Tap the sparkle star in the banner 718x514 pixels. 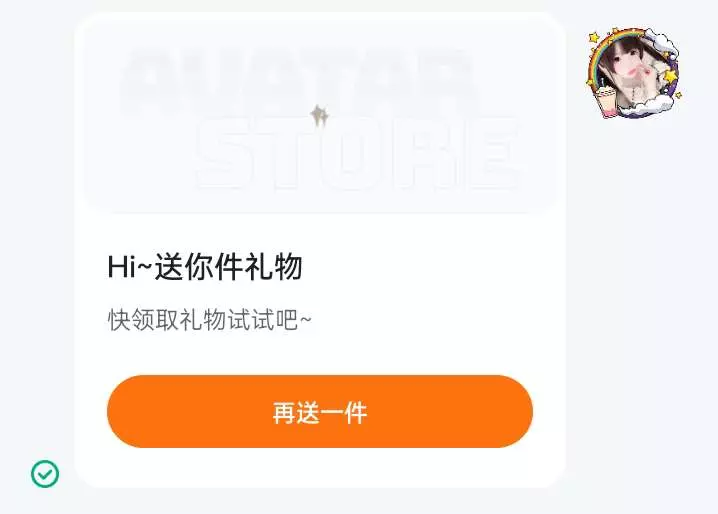pyautogui.click(x=320, y=115)
